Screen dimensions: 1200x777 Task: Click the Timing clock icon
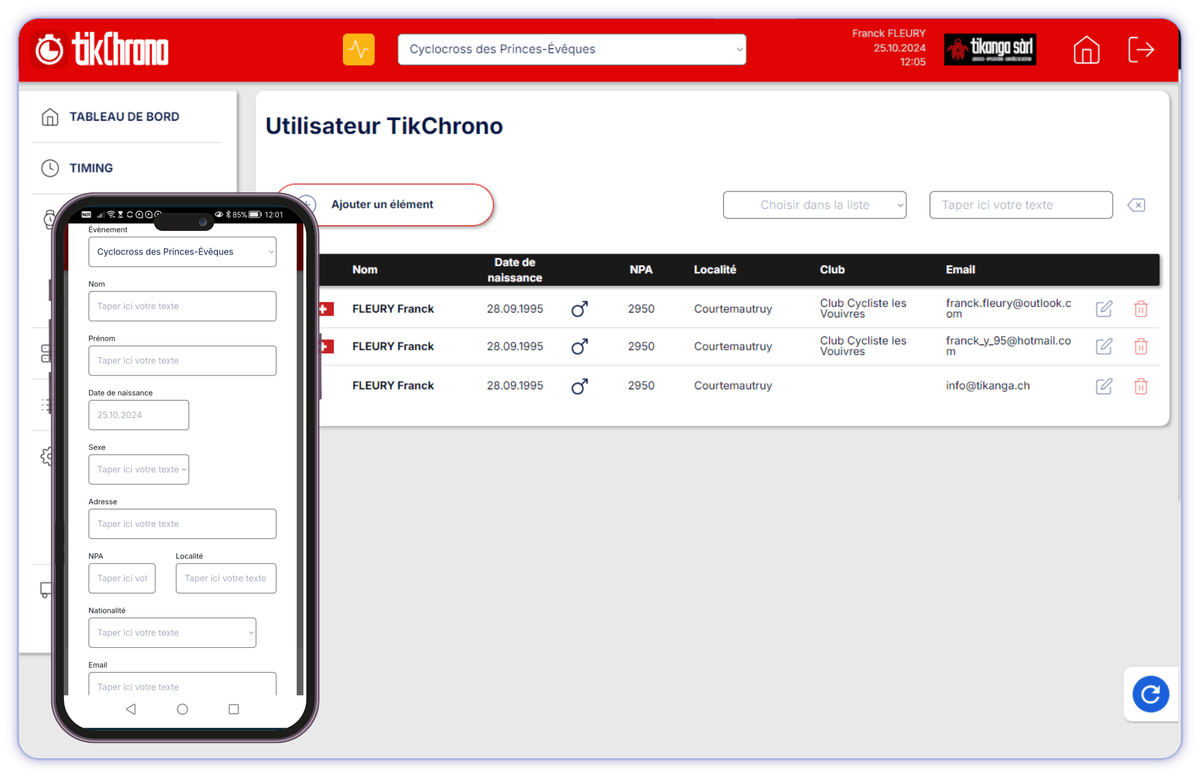[50, 168]
